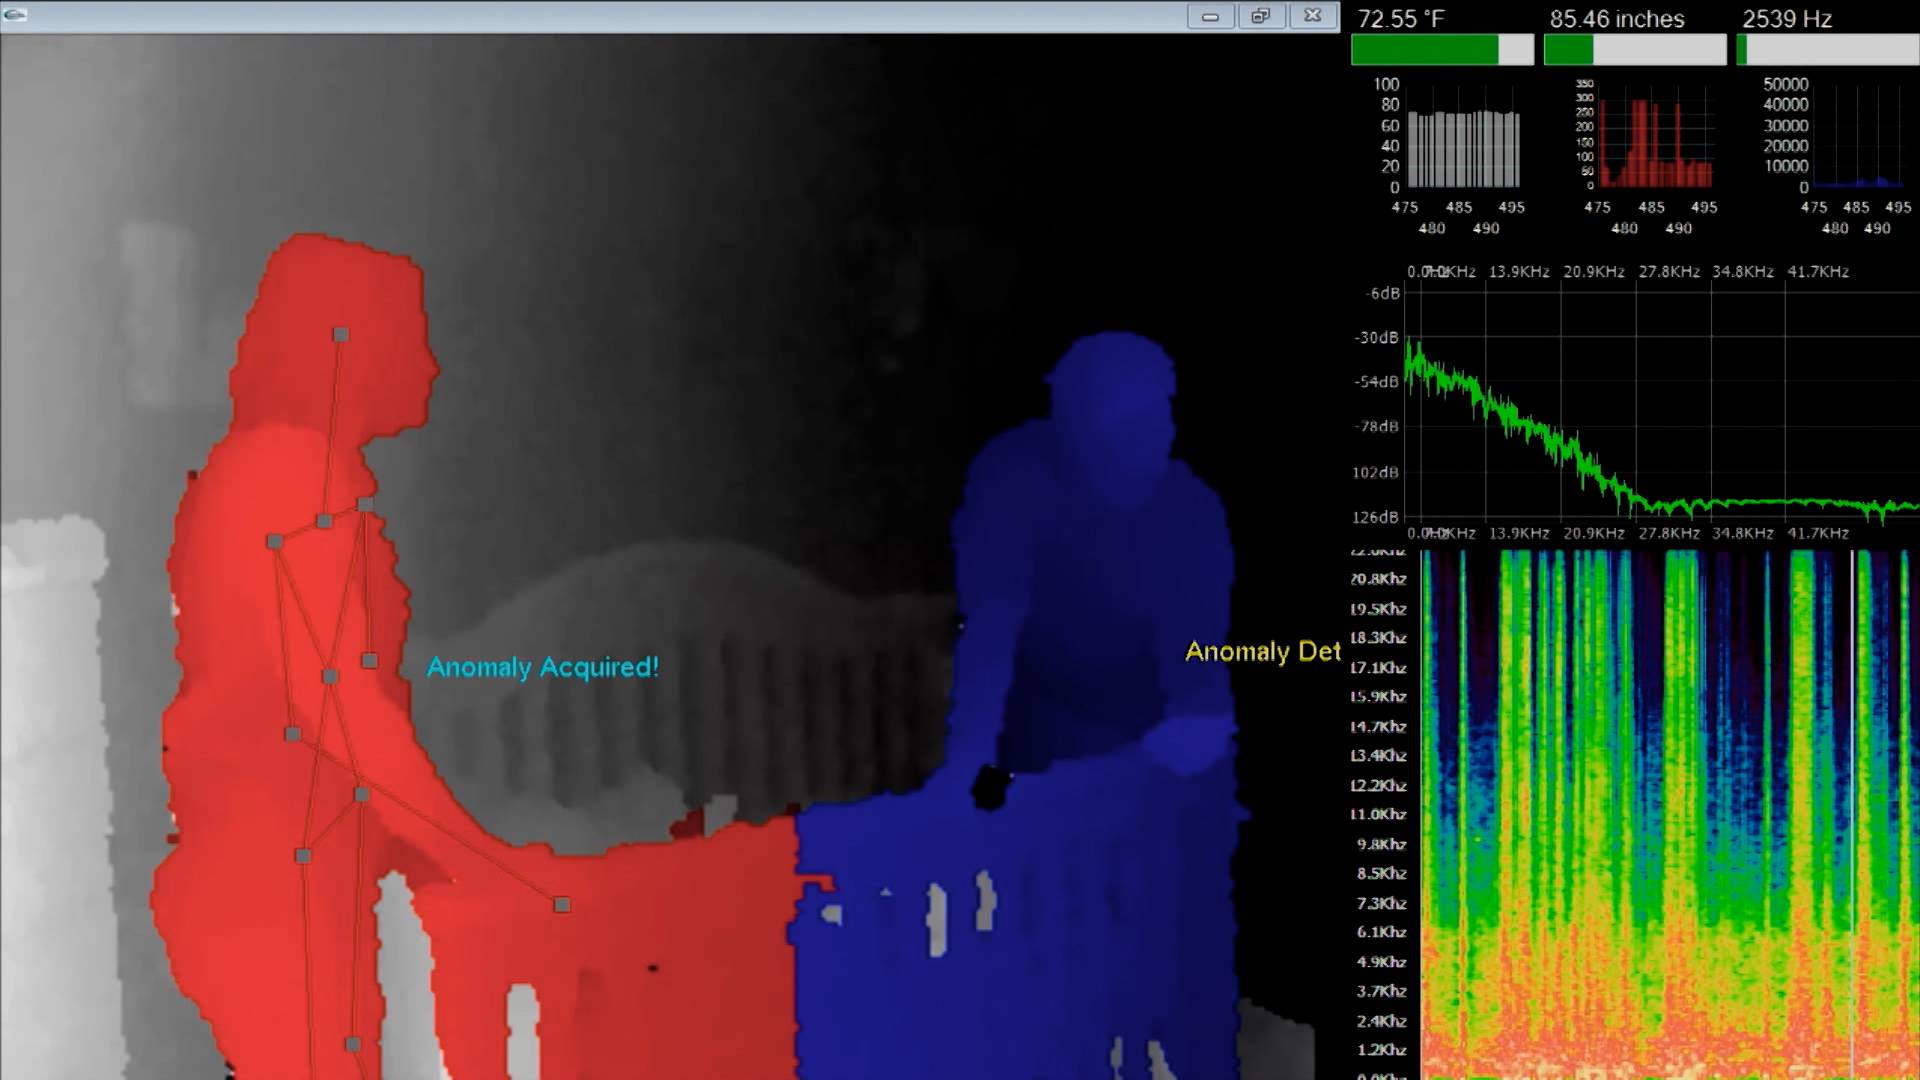Click the 'Anomaly Acquired!' cyan label

tap(543, 668)
